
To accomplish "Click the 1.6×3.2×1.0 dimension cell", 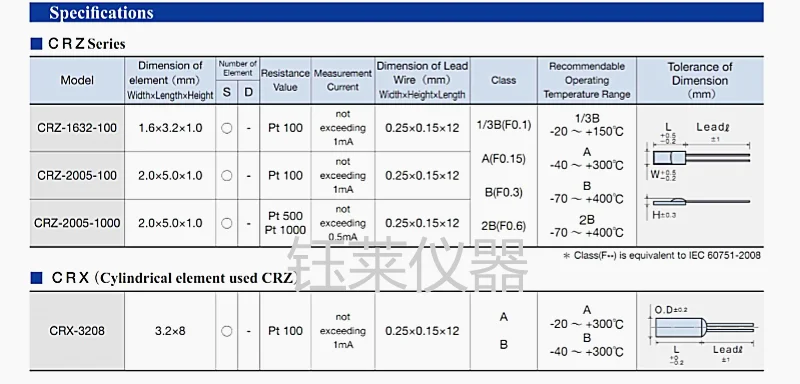I will click(170, 128).
